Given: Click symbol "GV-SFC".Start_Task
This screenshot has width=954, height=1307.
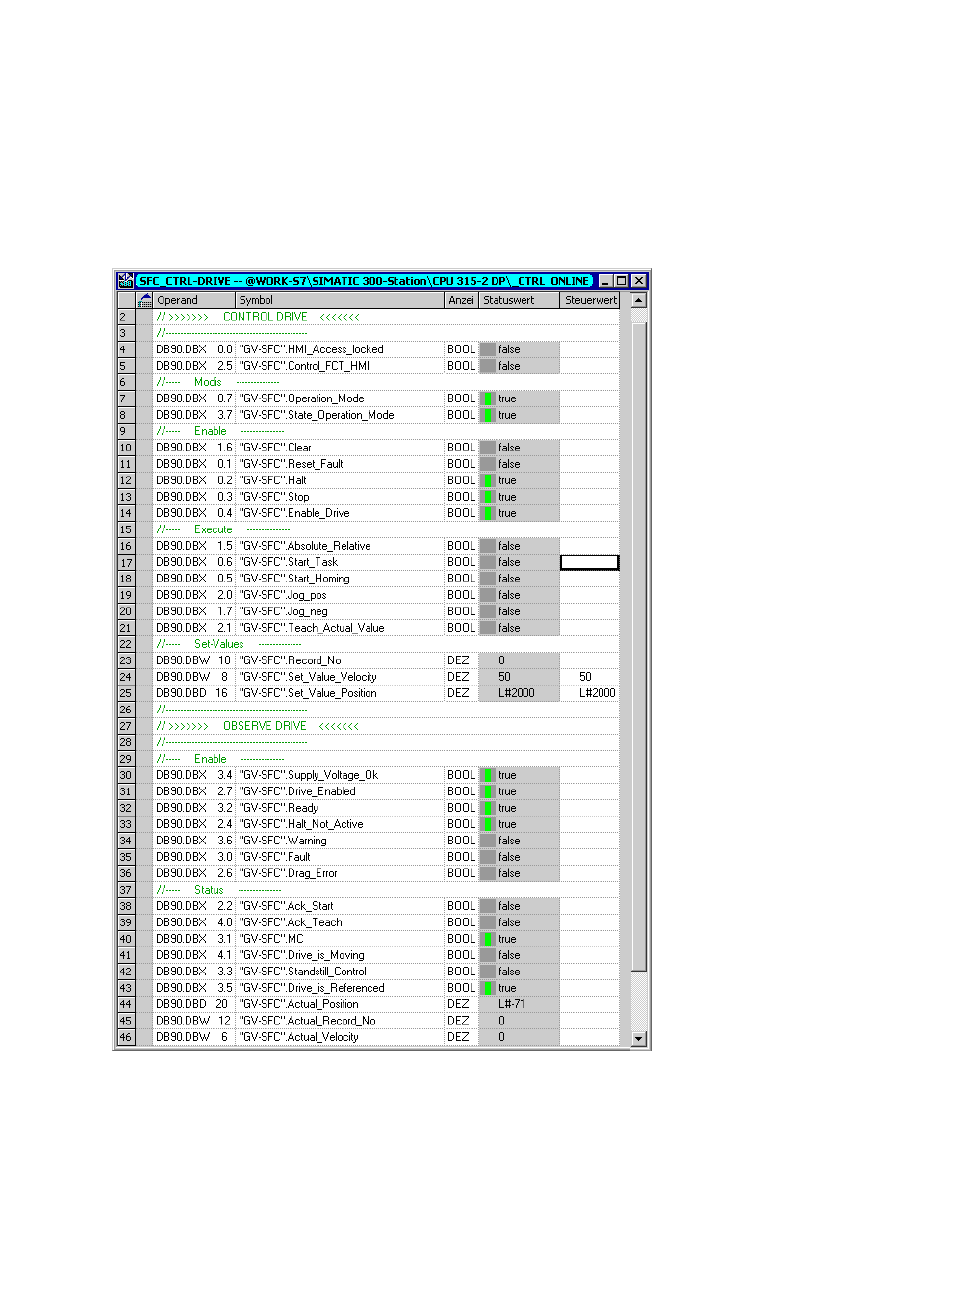Looking at the screenshot, I should pos(289,562).
